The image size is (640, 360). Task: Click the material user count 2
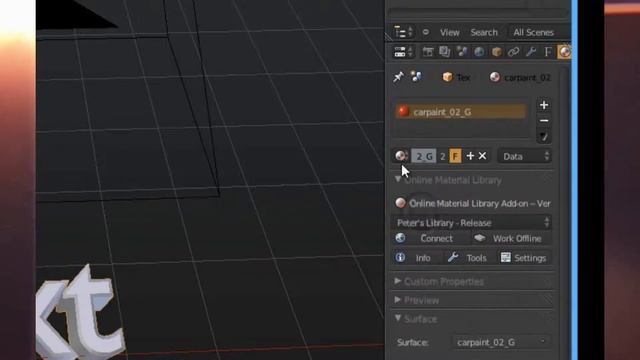(x=442, y=156)
